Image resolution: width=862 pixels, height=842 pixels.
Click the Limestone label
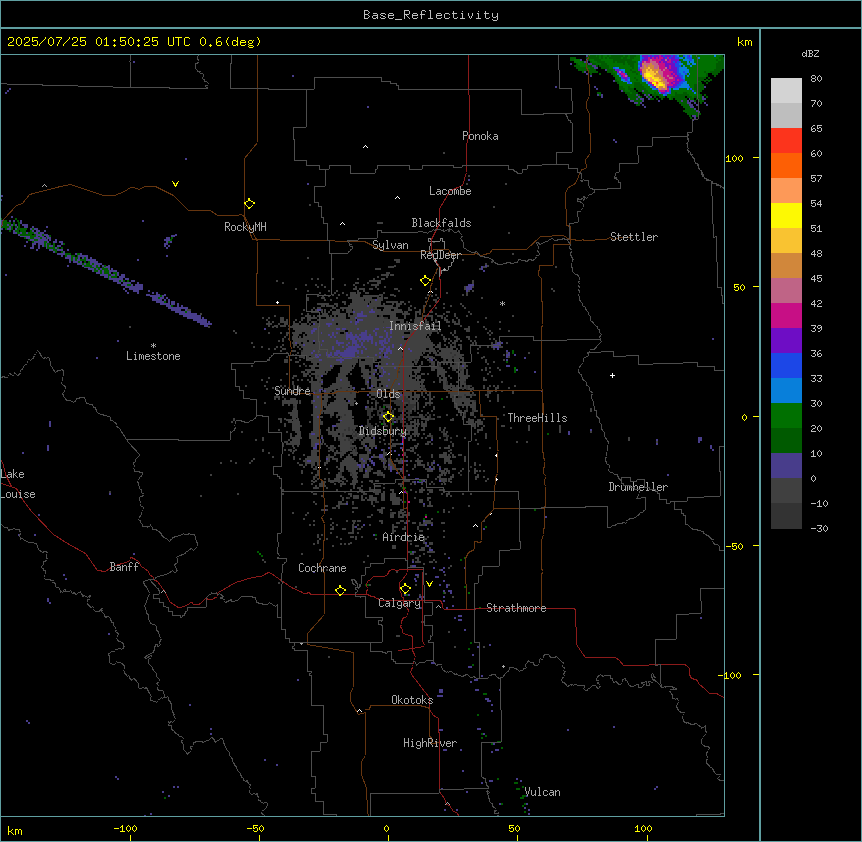point(153,356)
